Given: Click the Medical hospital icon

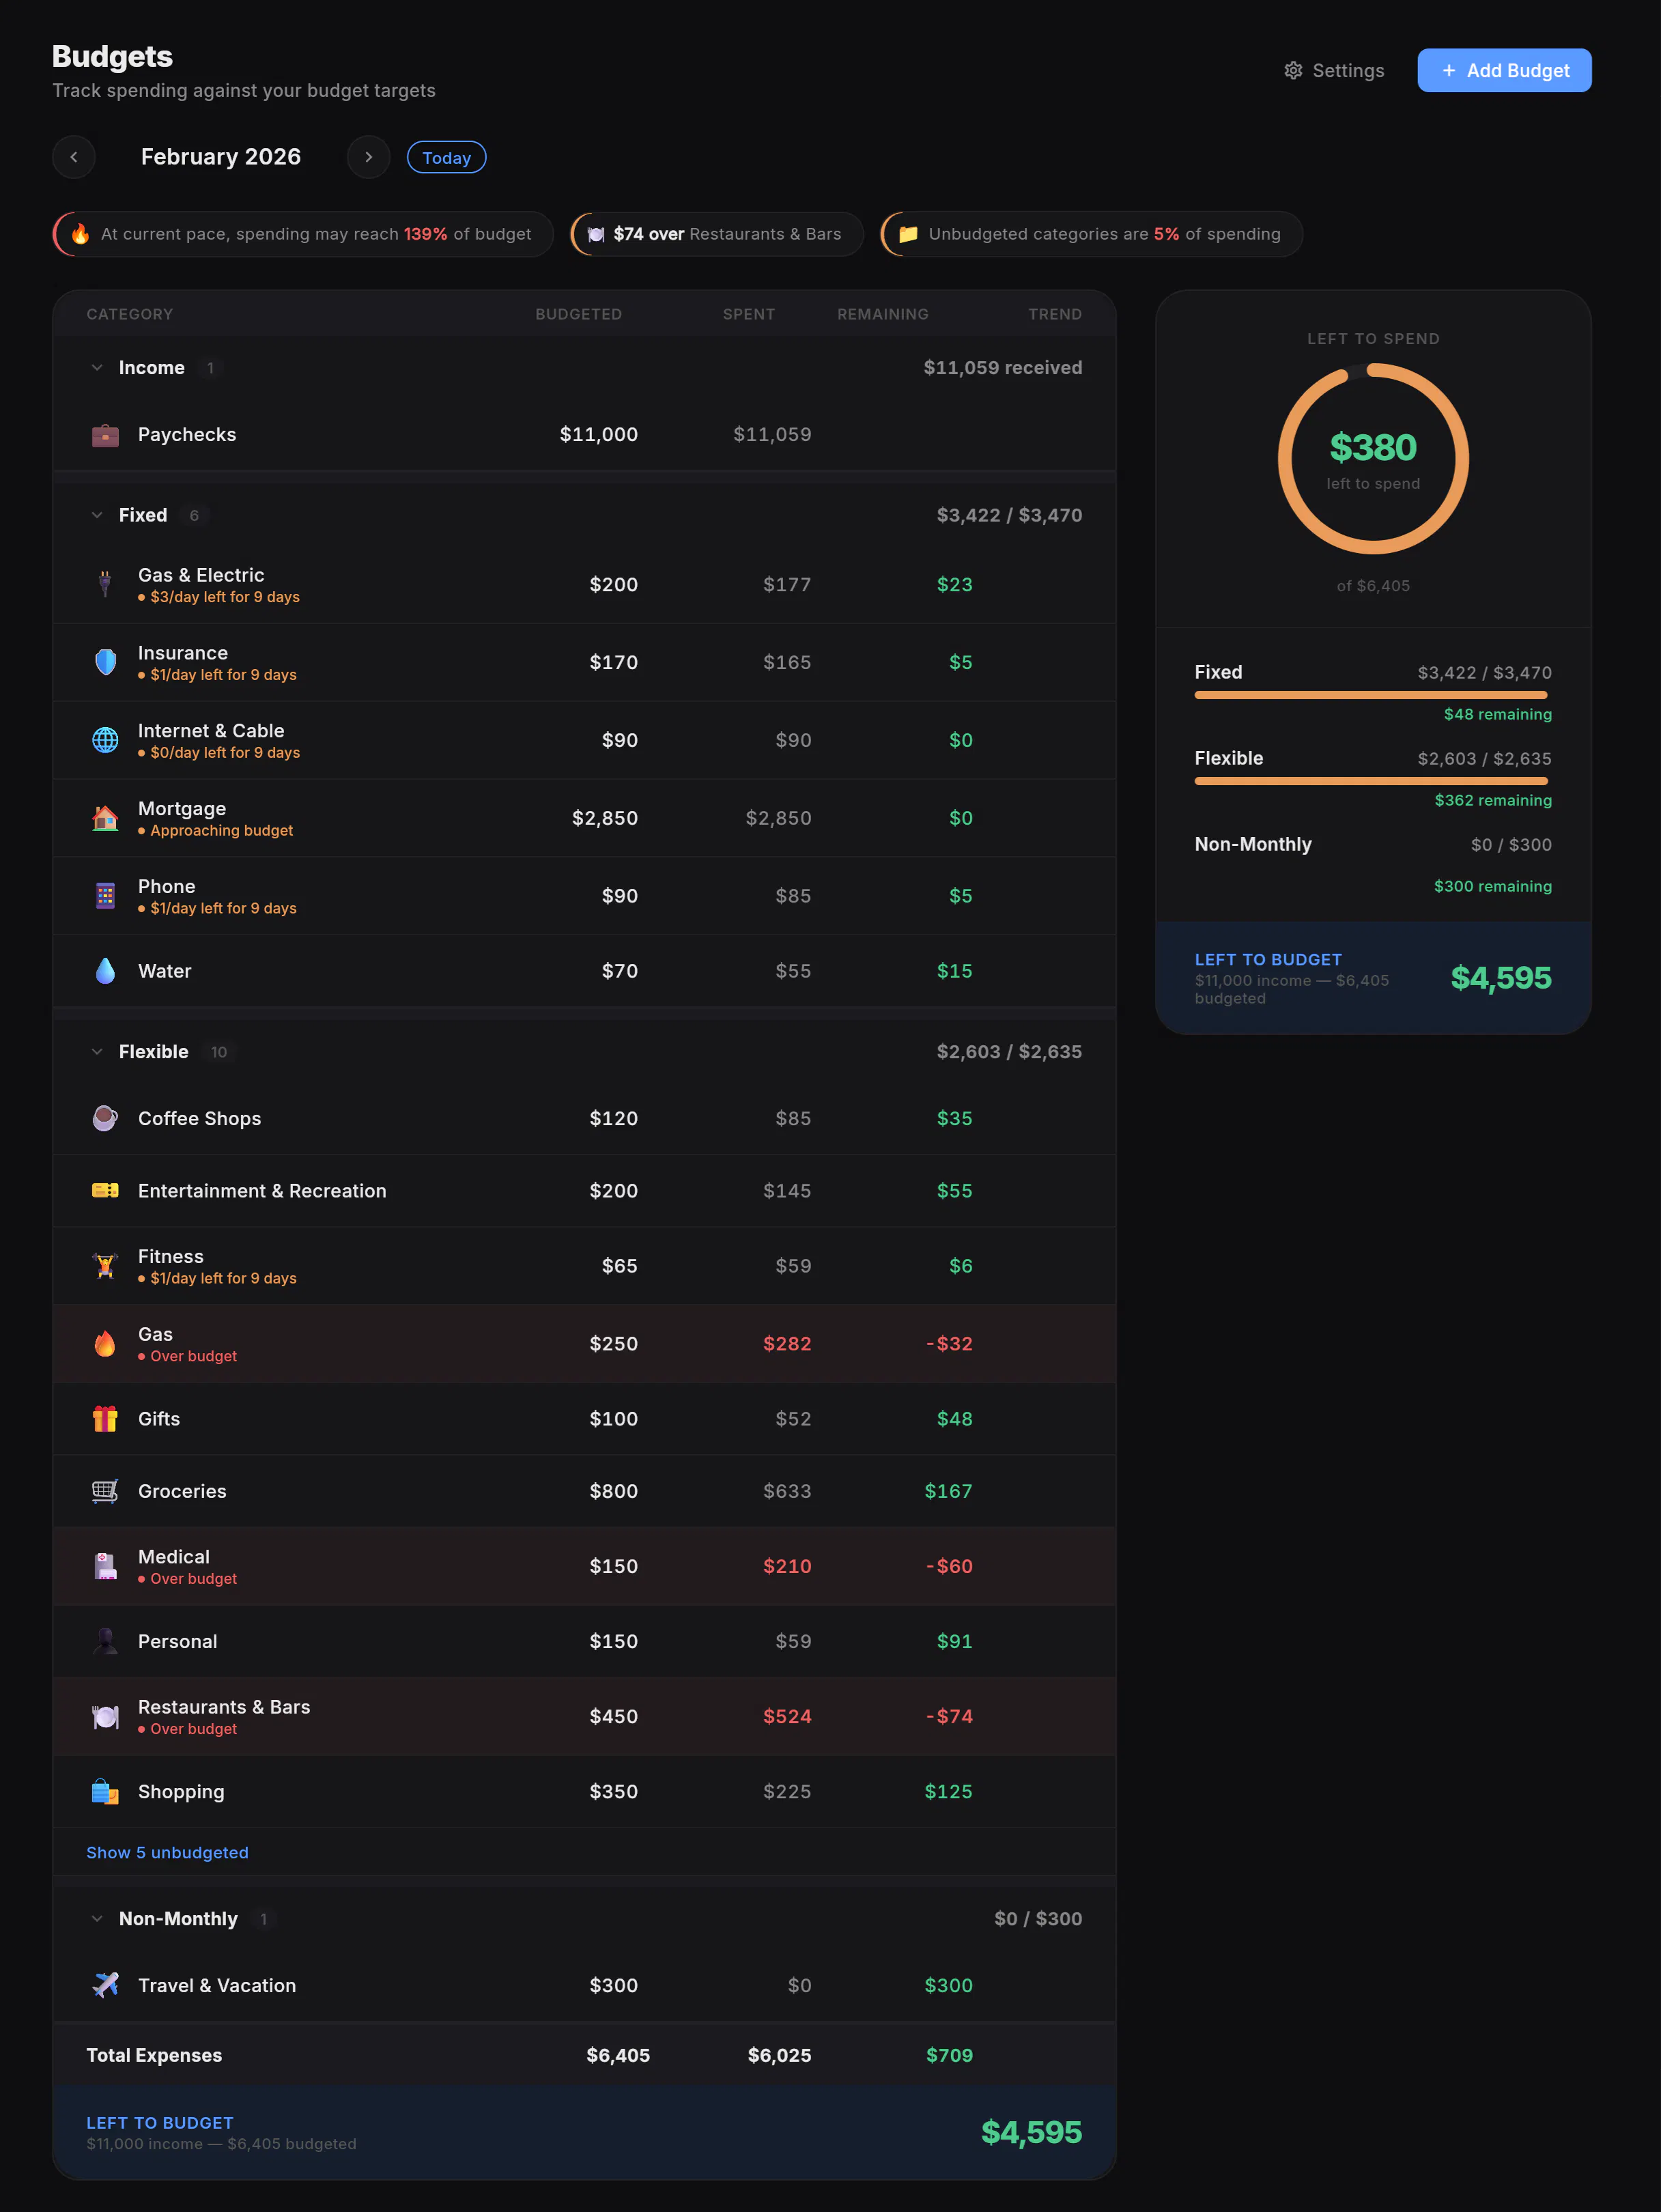Looking at the screenshot, I should coord(105,1566).
